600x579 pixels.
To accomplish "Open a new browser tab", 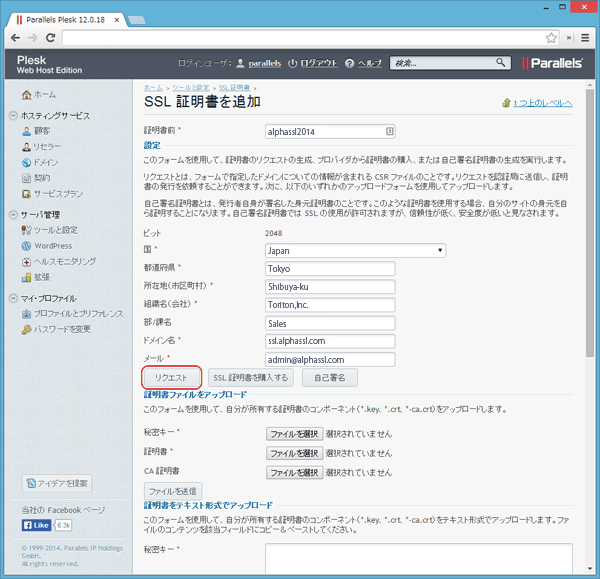I will 136,20.
